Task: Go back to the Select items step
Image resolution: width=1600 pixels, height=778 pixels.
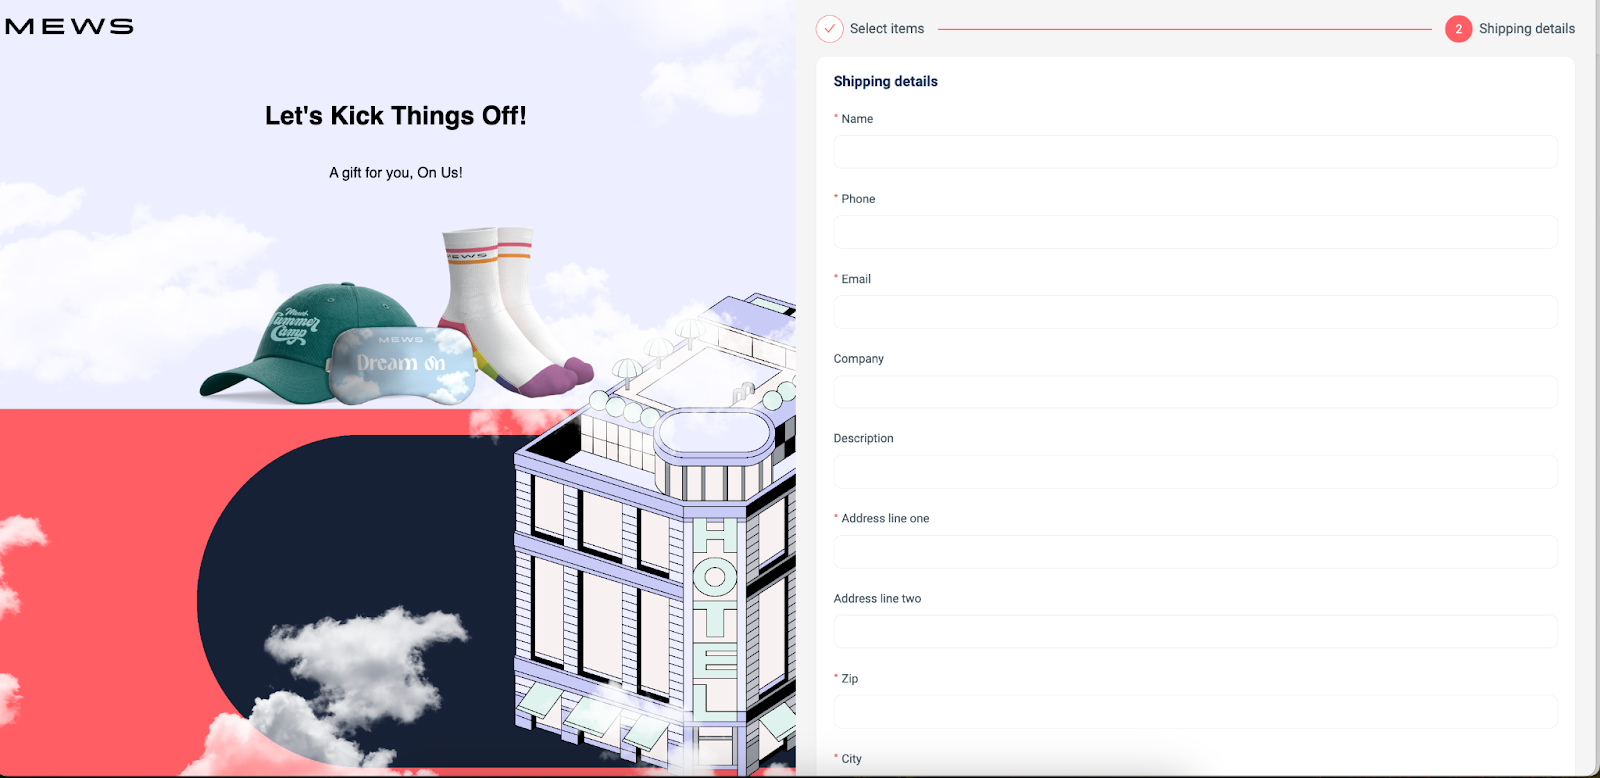Action: (886, 29)
